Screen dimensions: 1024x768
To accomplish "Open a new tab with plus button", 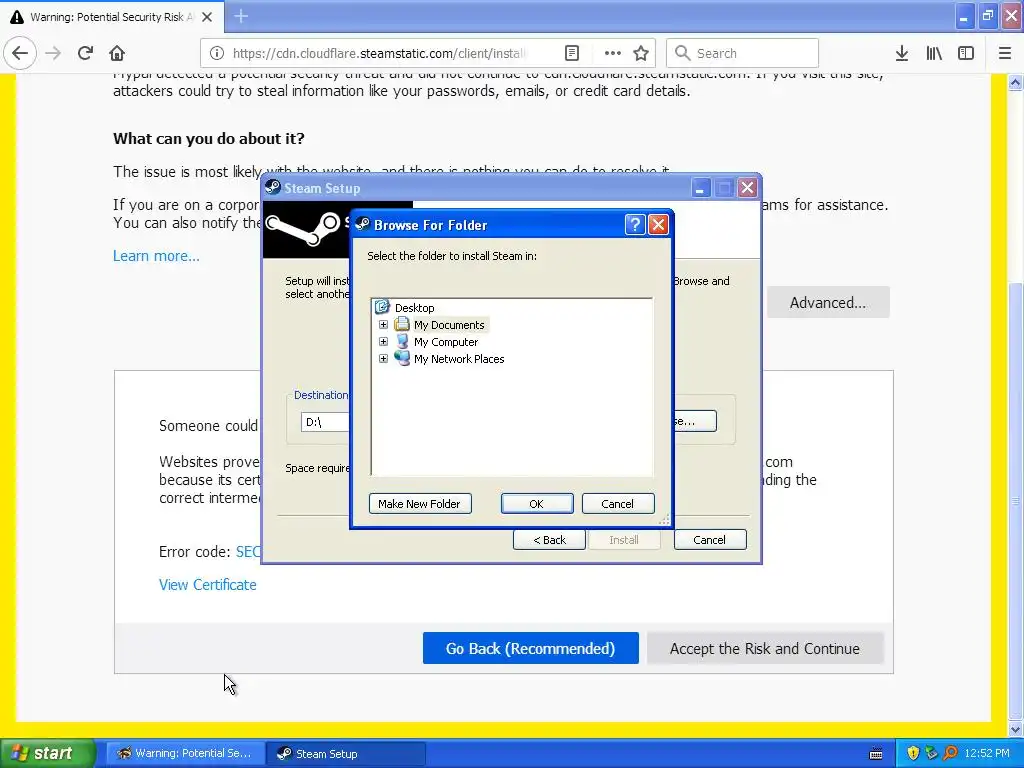I will [241, 16].
